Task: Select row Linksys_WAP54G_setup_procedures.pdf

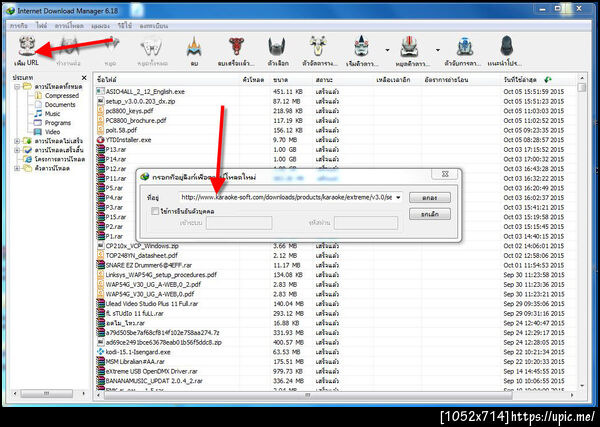Action: pos(335,275)
